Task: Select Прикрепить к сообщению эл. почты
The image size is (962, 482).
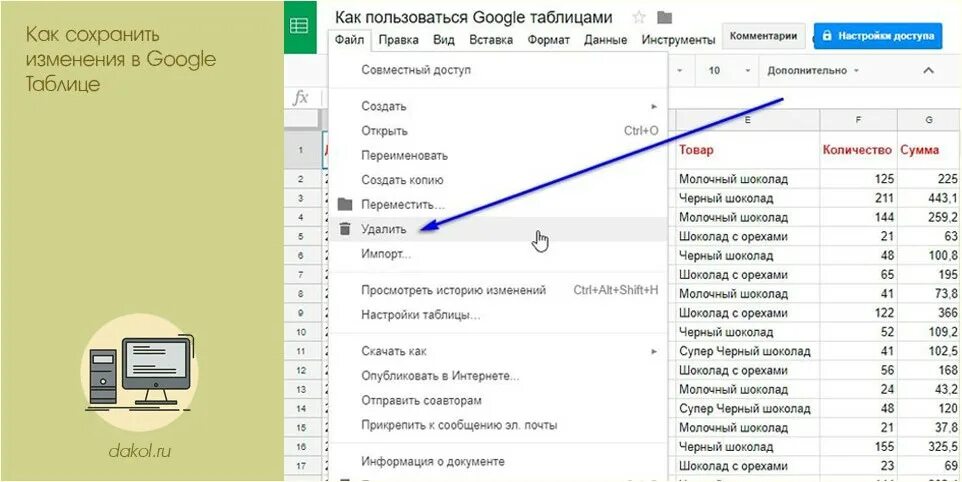Action: point(498,425)
